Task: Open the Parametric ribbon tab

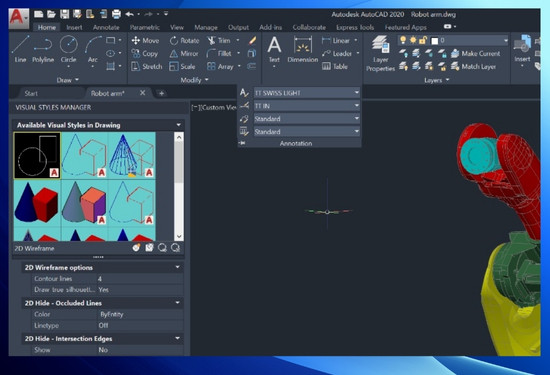Action: (145, 27)
